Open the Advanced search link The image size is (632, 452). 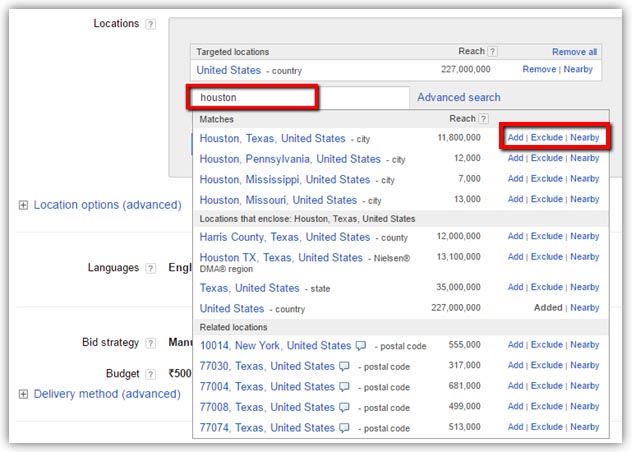pyautogui.click(x=459, y=97)
